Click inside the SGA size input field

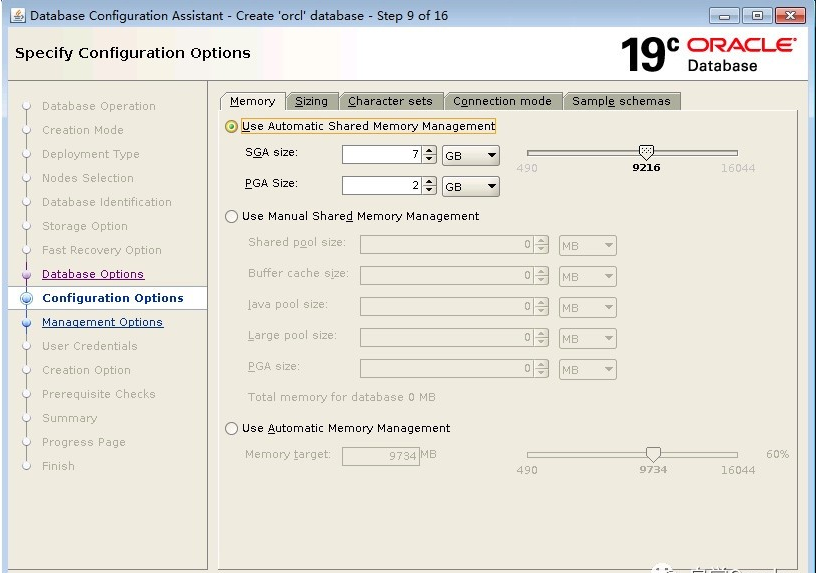coord(380,155)
